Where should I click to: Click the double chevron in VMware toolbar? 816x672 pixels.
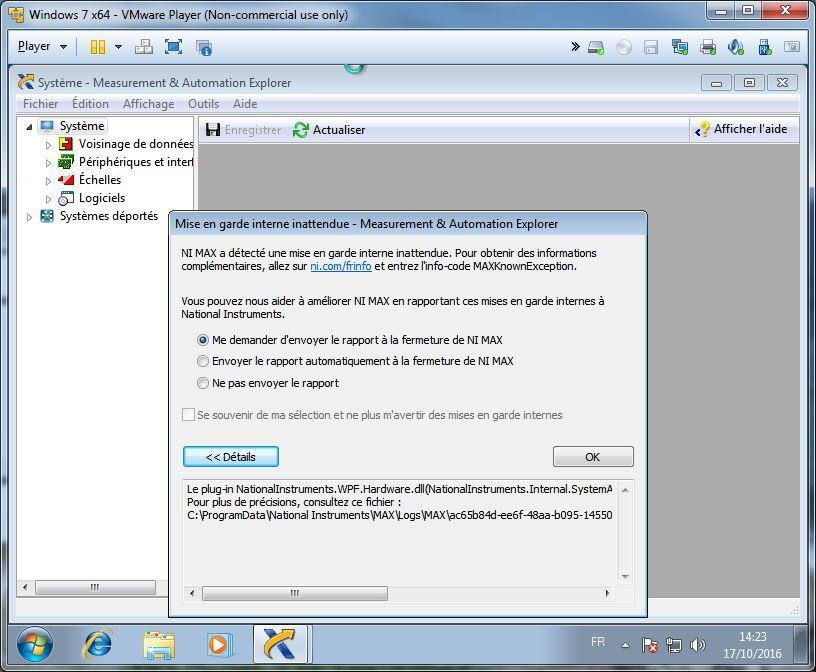[x=575, y=46]
